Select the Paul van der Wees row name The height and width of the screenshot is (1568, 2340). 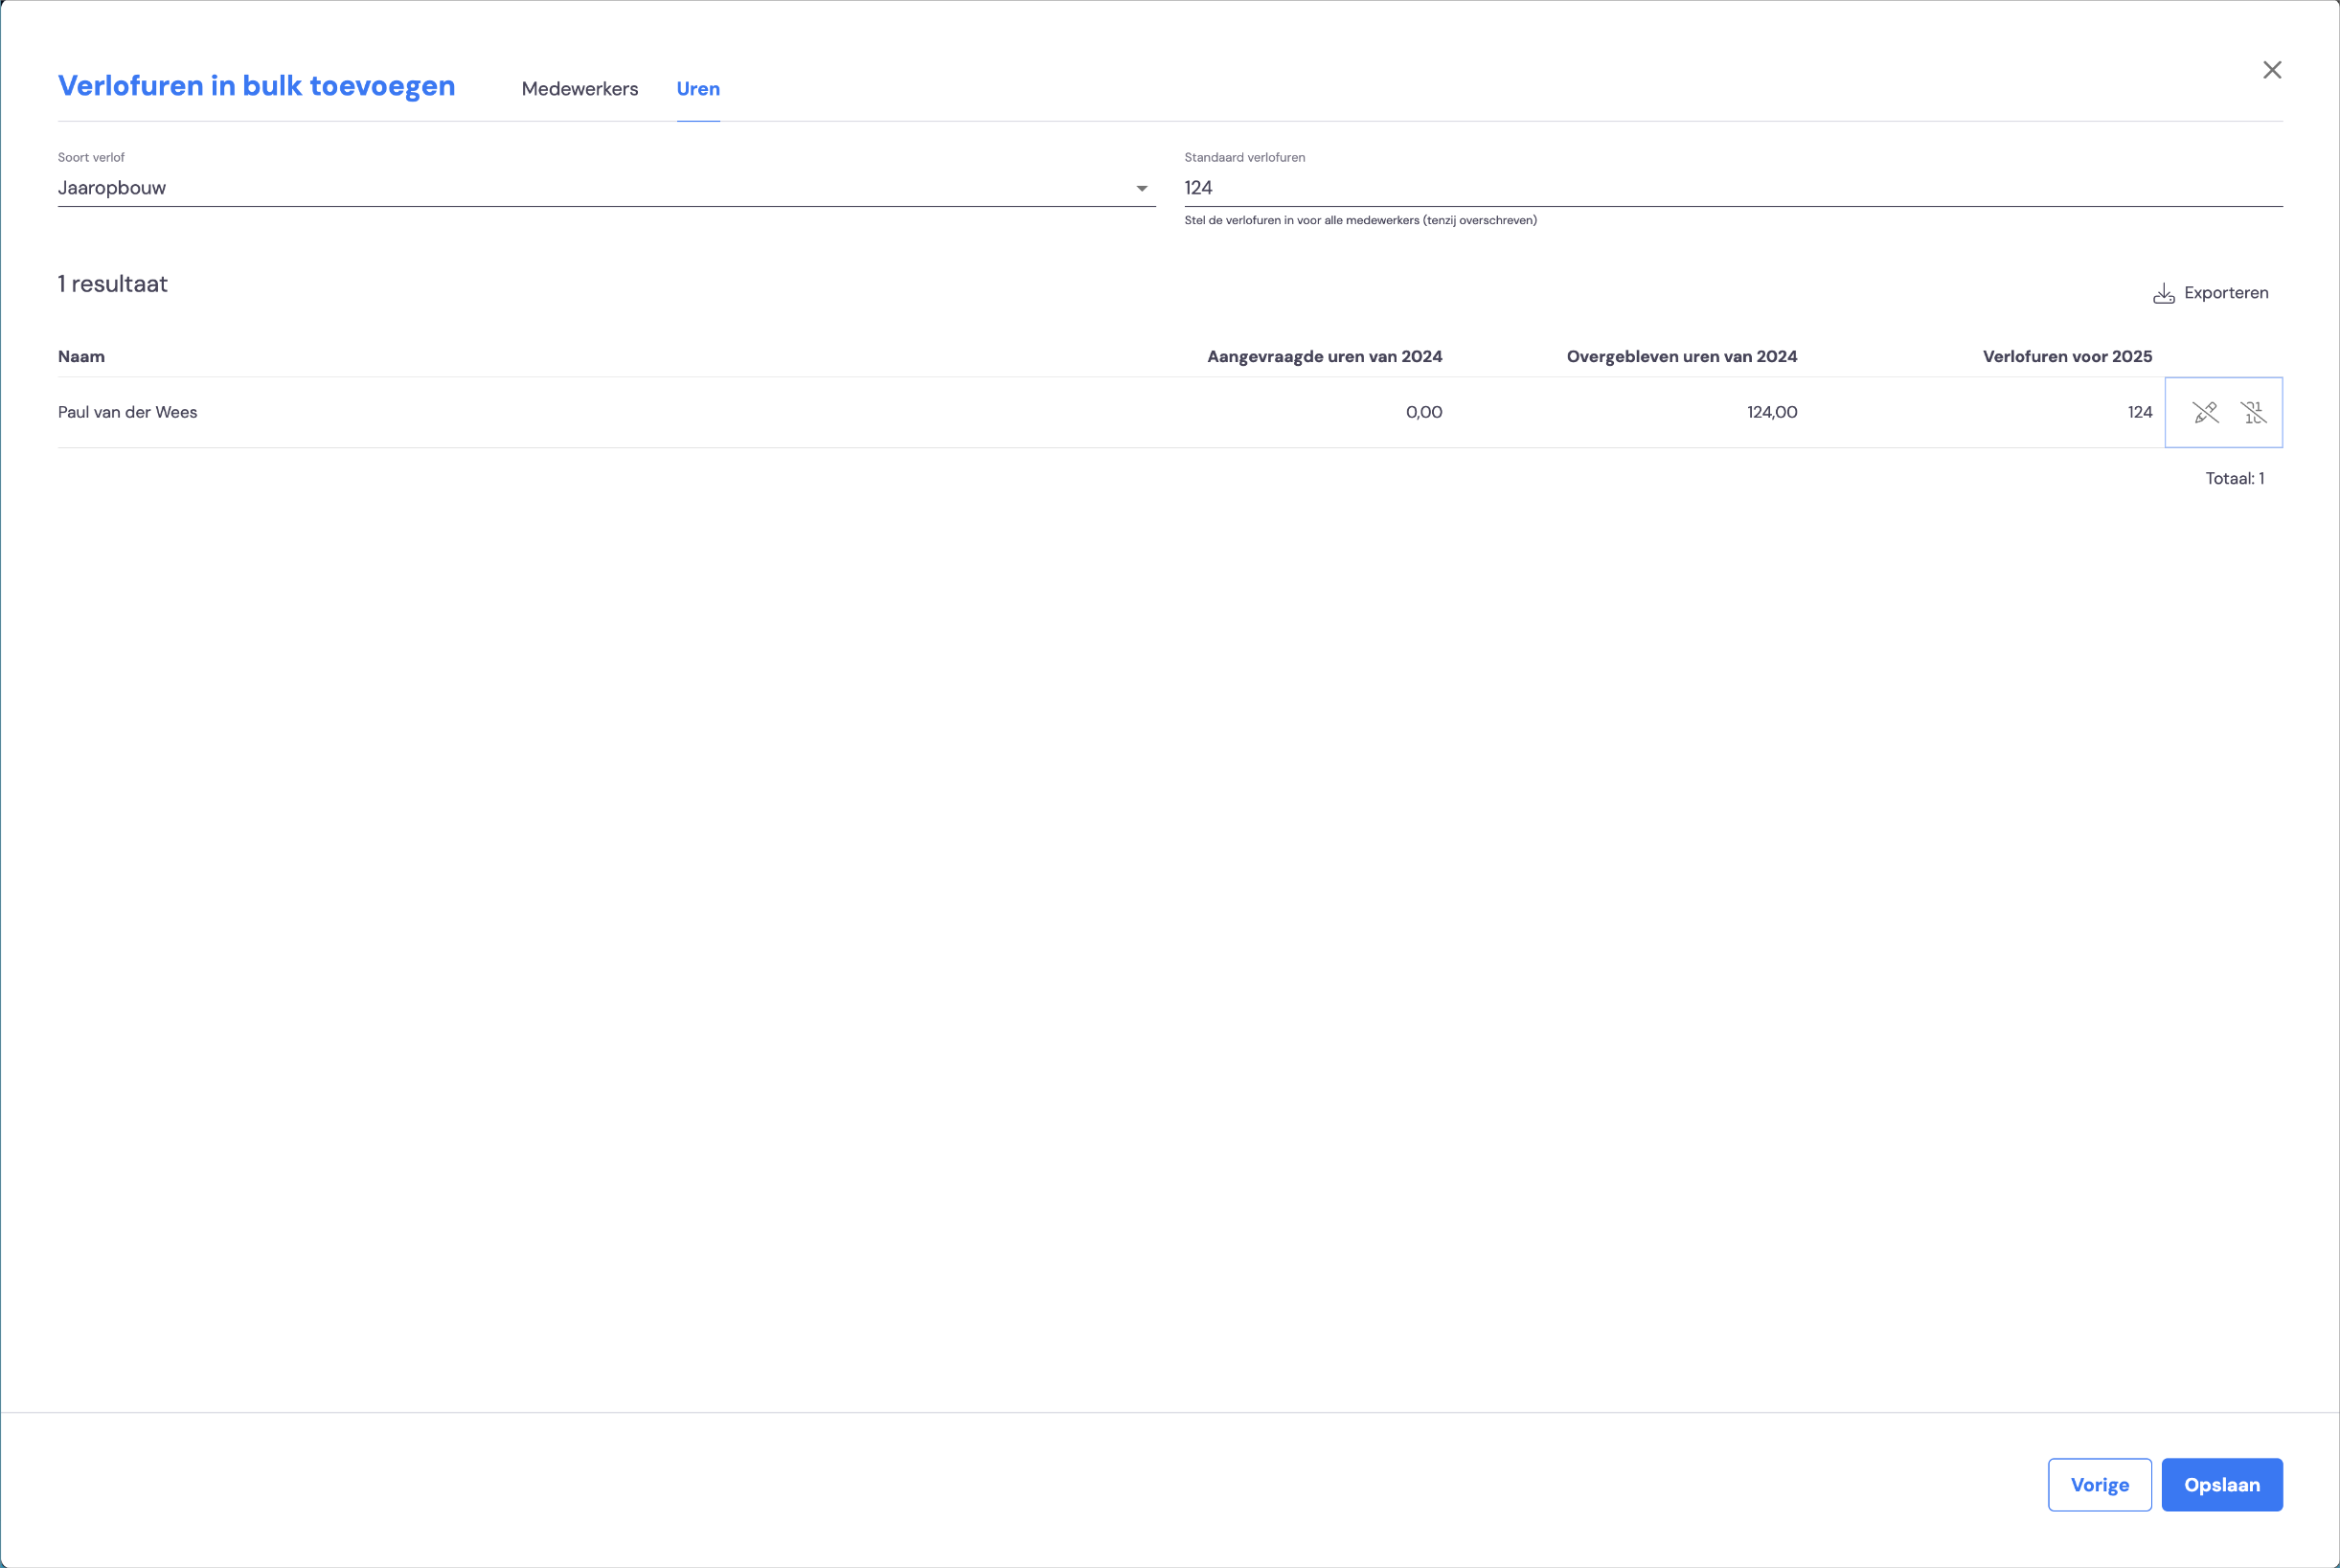point(128,412)
